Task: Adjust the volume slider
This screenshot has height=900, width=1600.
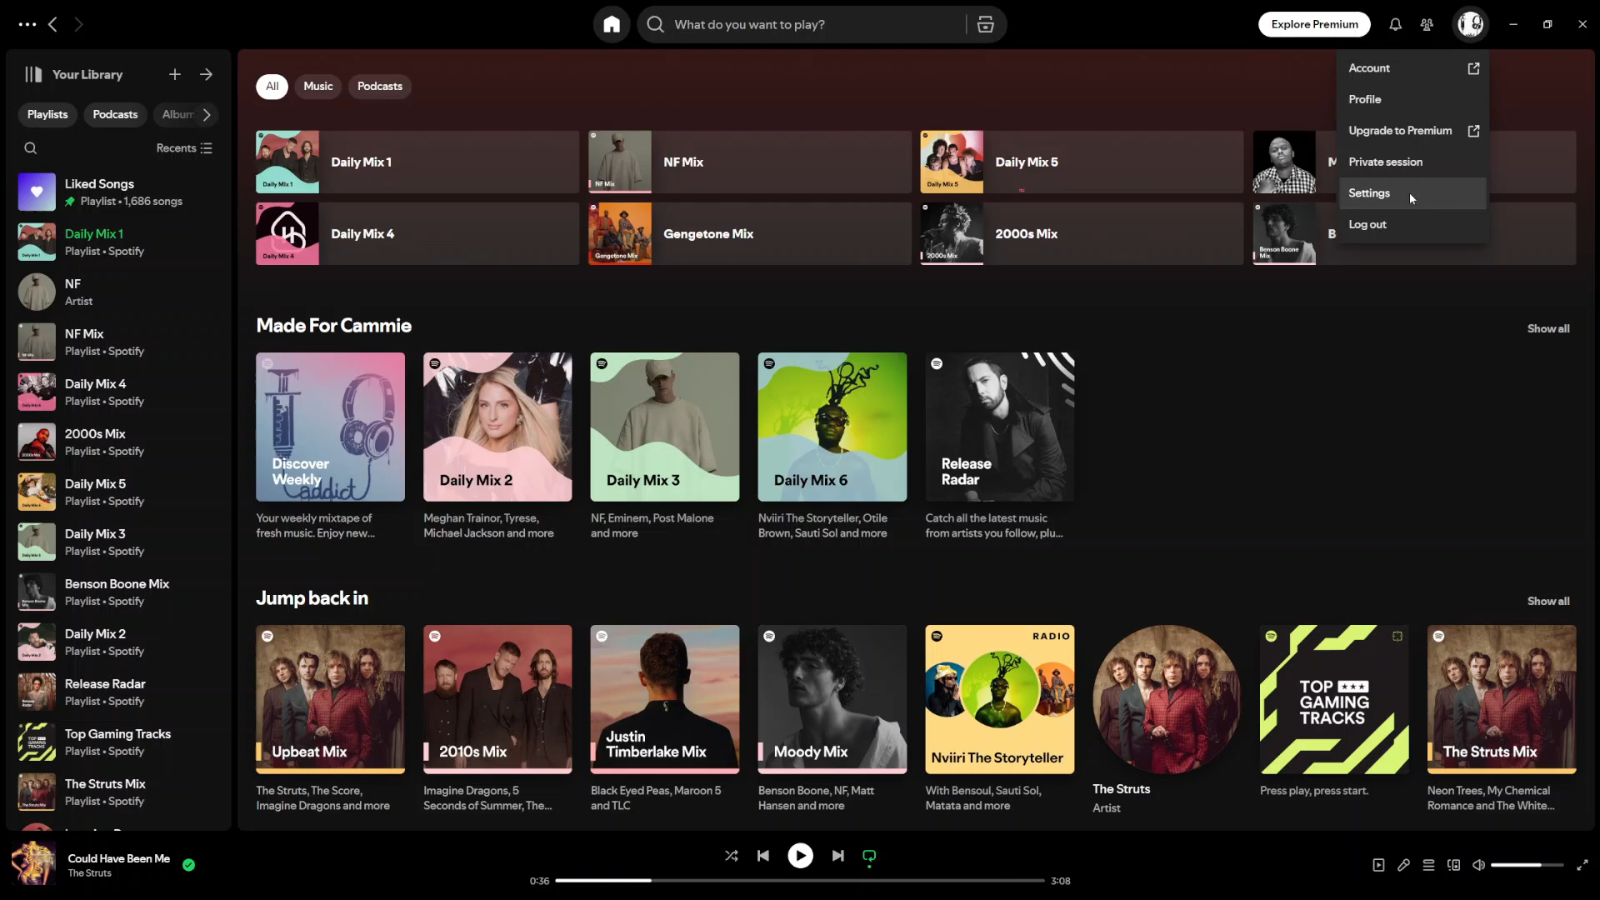Action: click(1526, 865)
